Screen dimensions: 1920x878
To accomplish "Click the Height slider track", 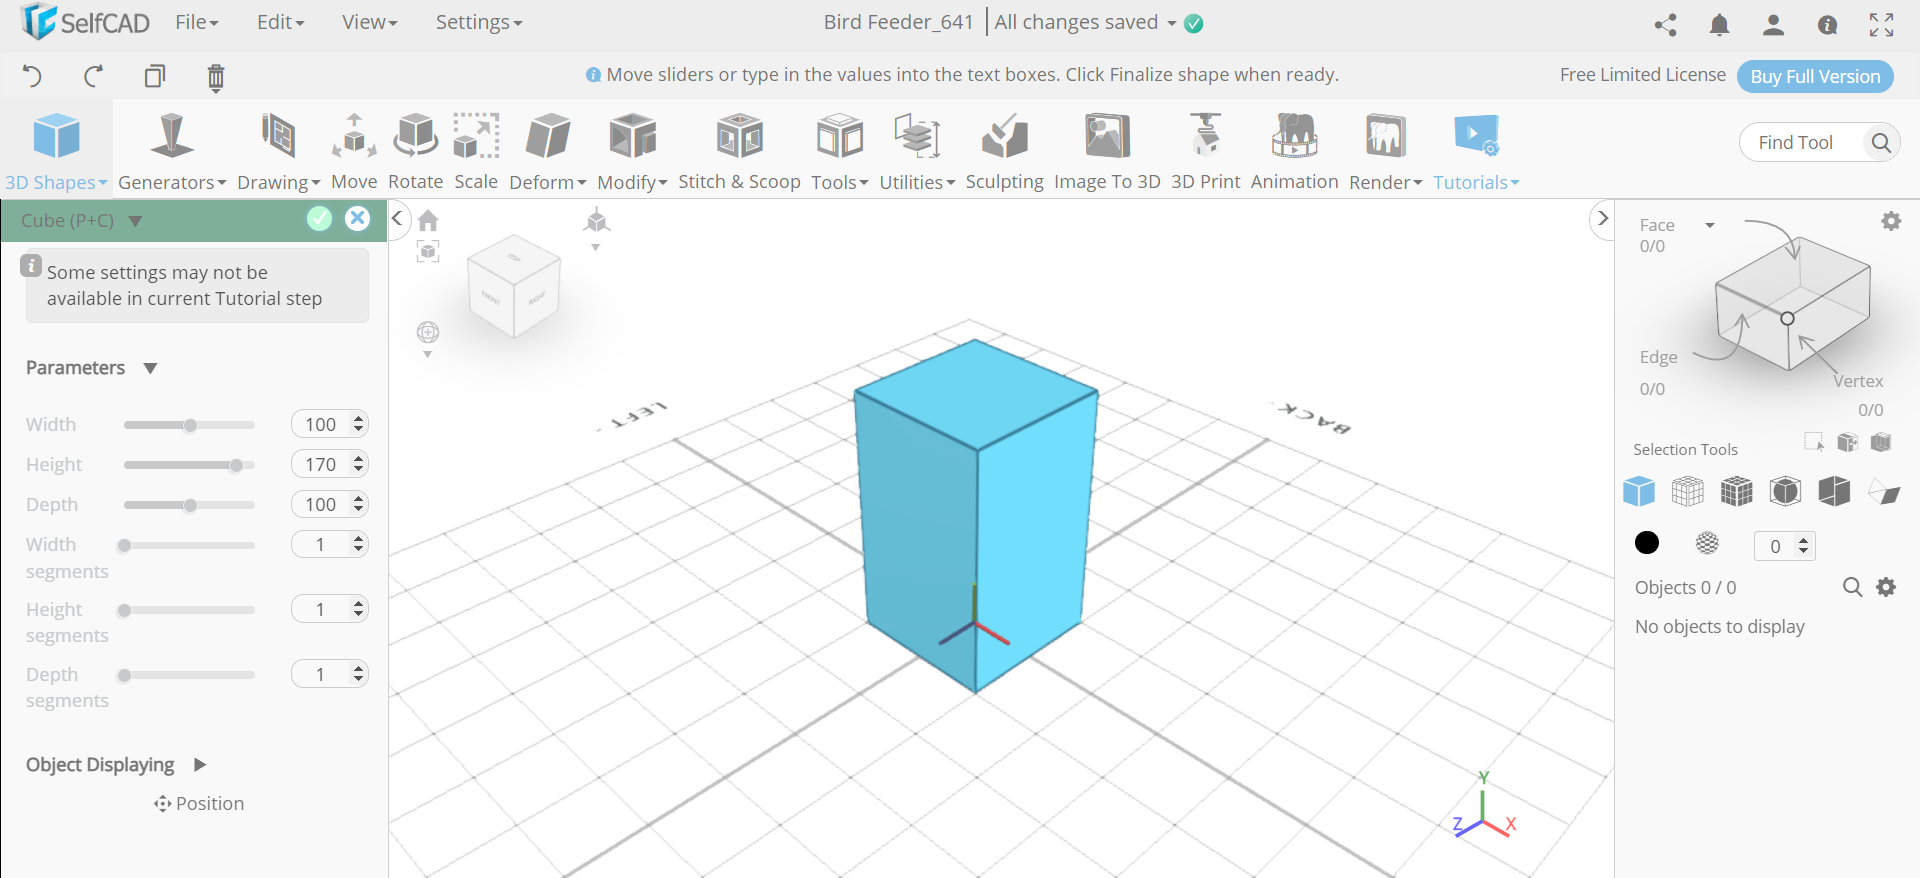I will click(x=189, y=465).
